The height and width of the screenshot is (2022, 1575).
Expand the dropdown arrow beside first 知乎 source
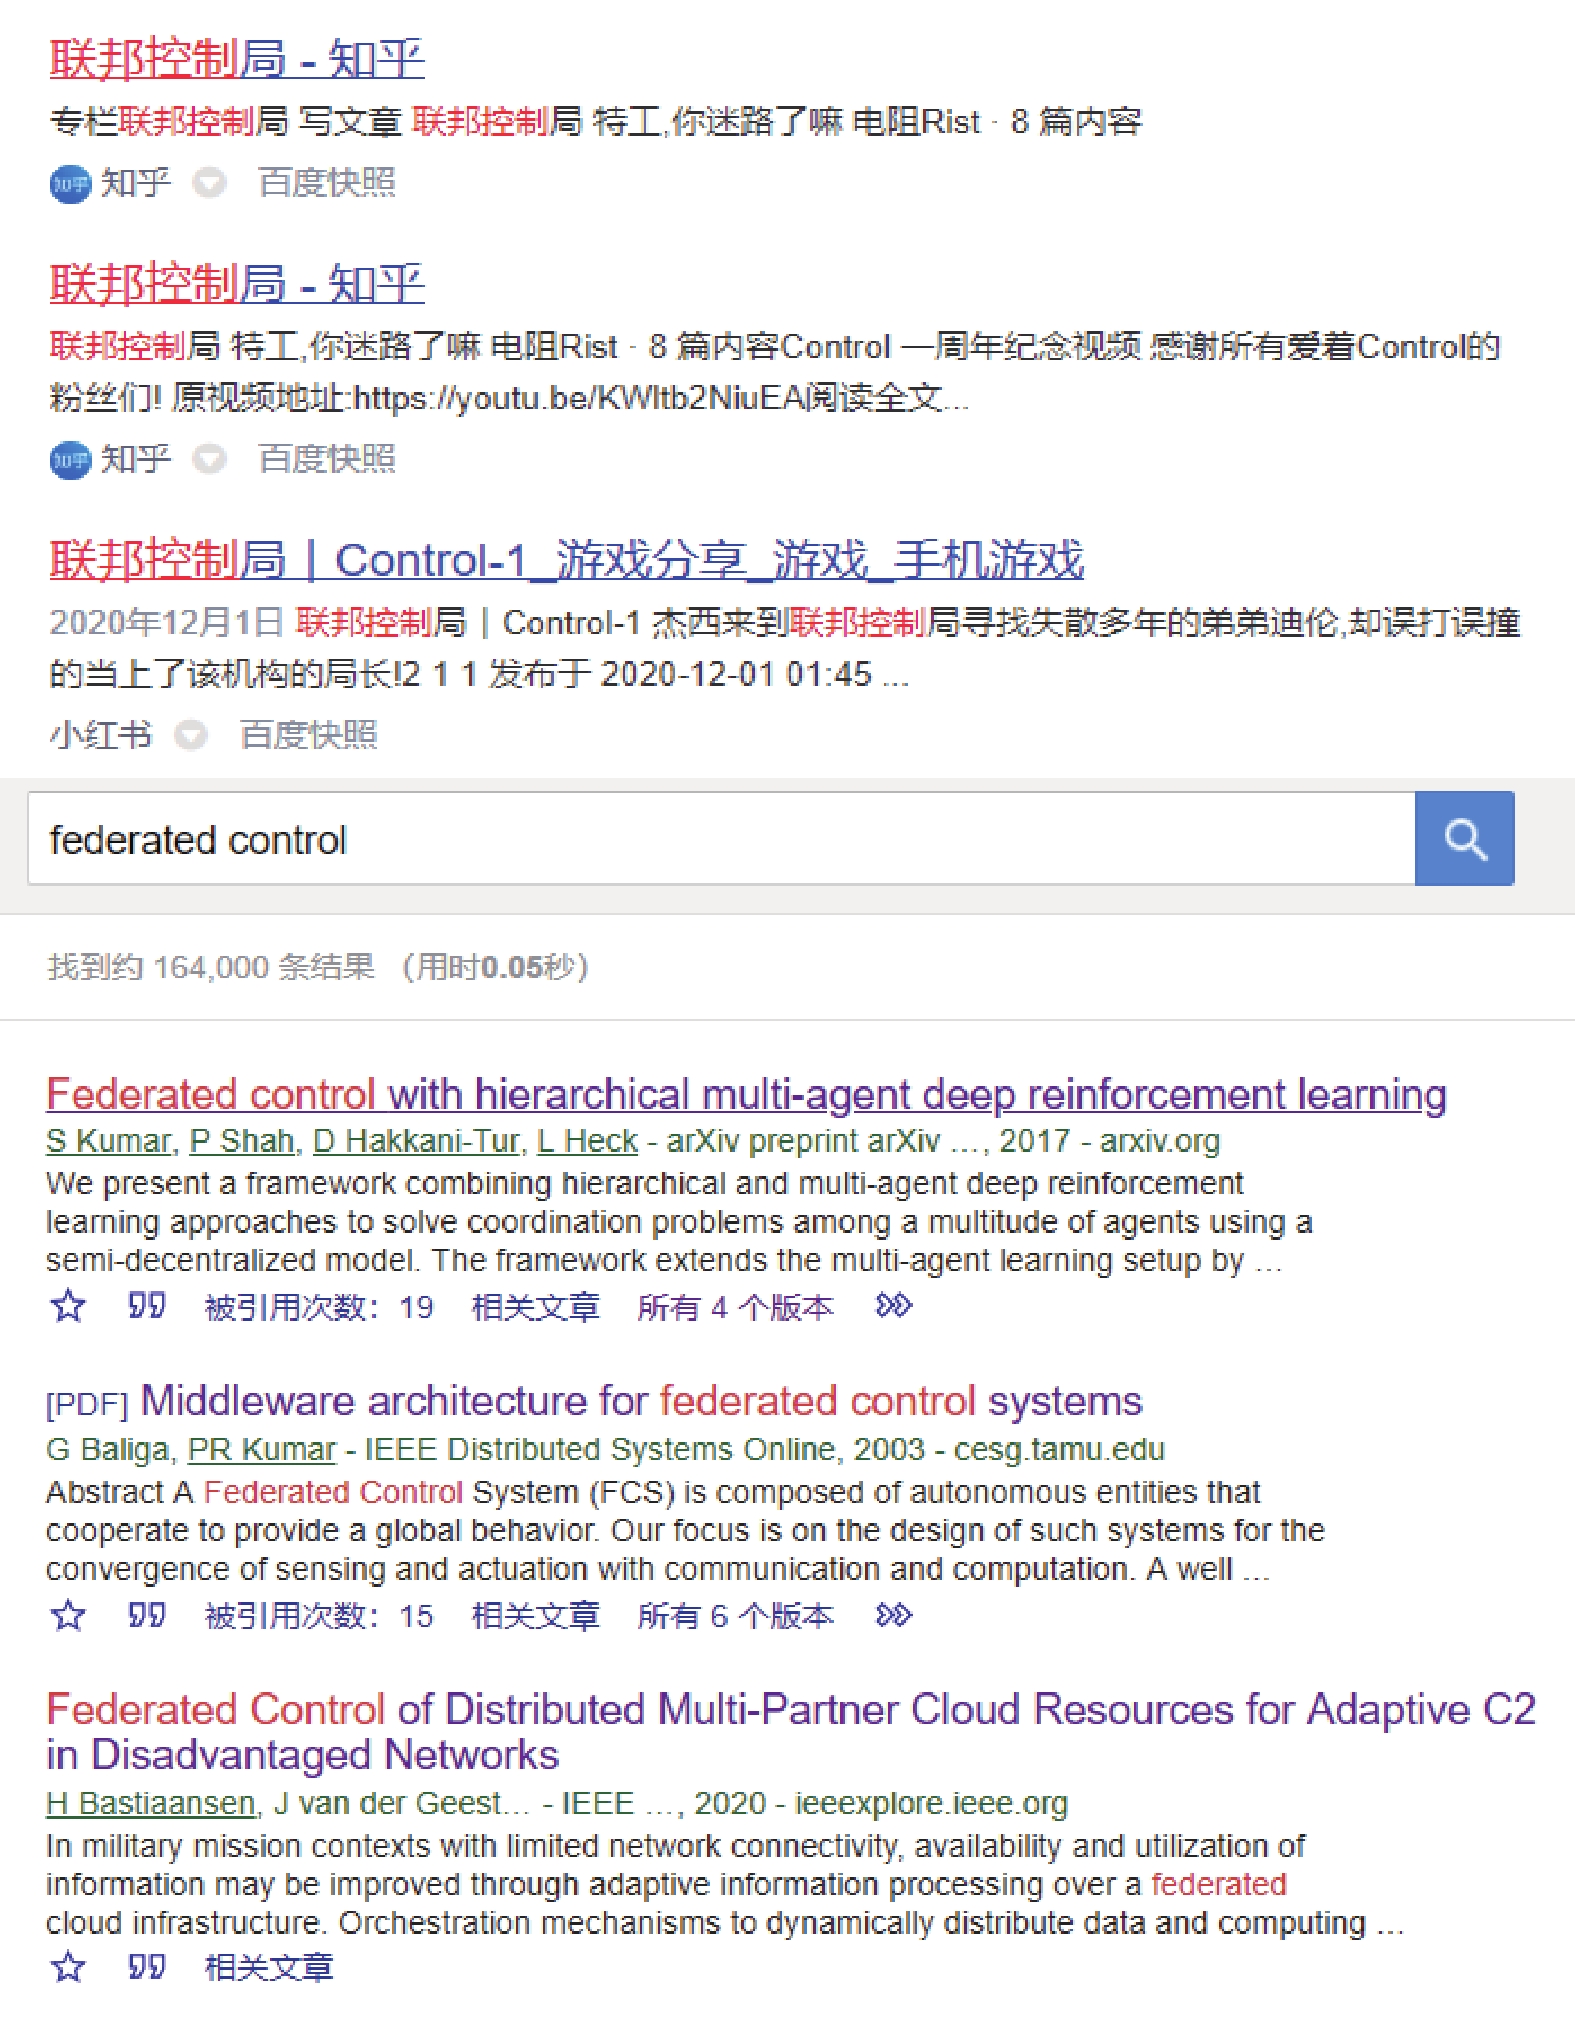209,184
